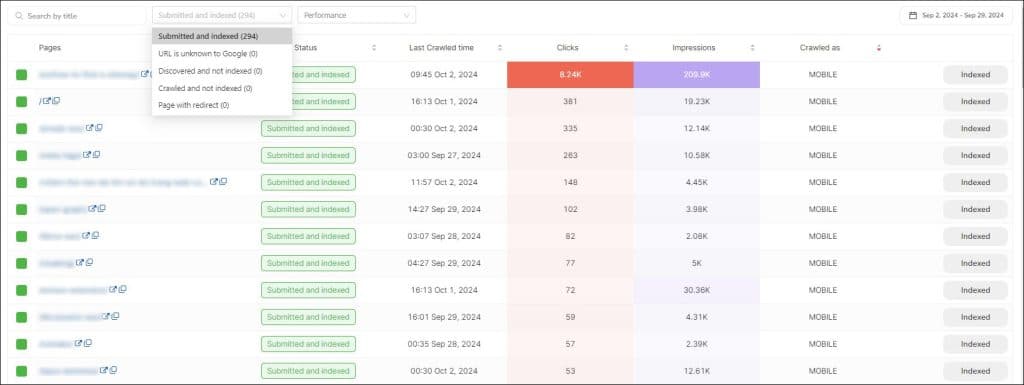1024x385 pixels.
Task: Toggle green checkbox in 102-clicks row
Action: click(22, 209)
